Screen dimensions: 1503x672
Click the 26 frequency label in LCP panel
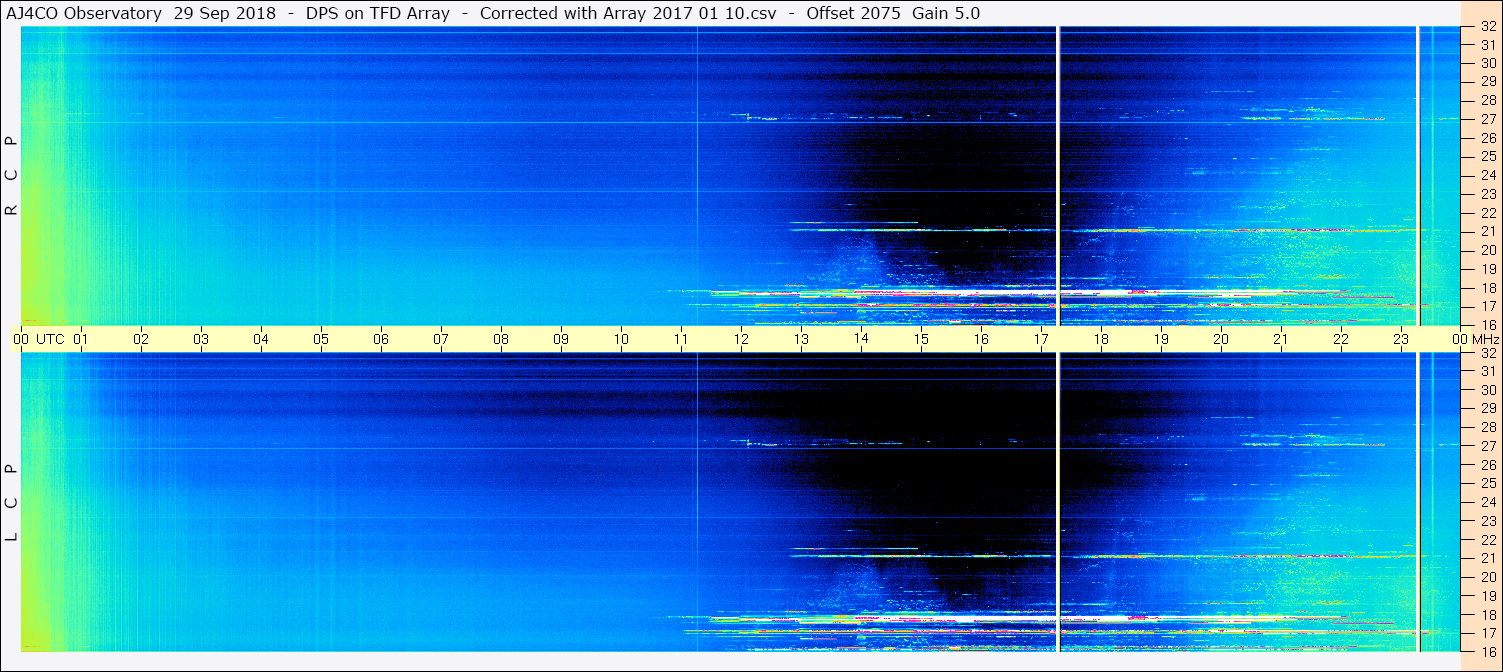point(1487,465)
